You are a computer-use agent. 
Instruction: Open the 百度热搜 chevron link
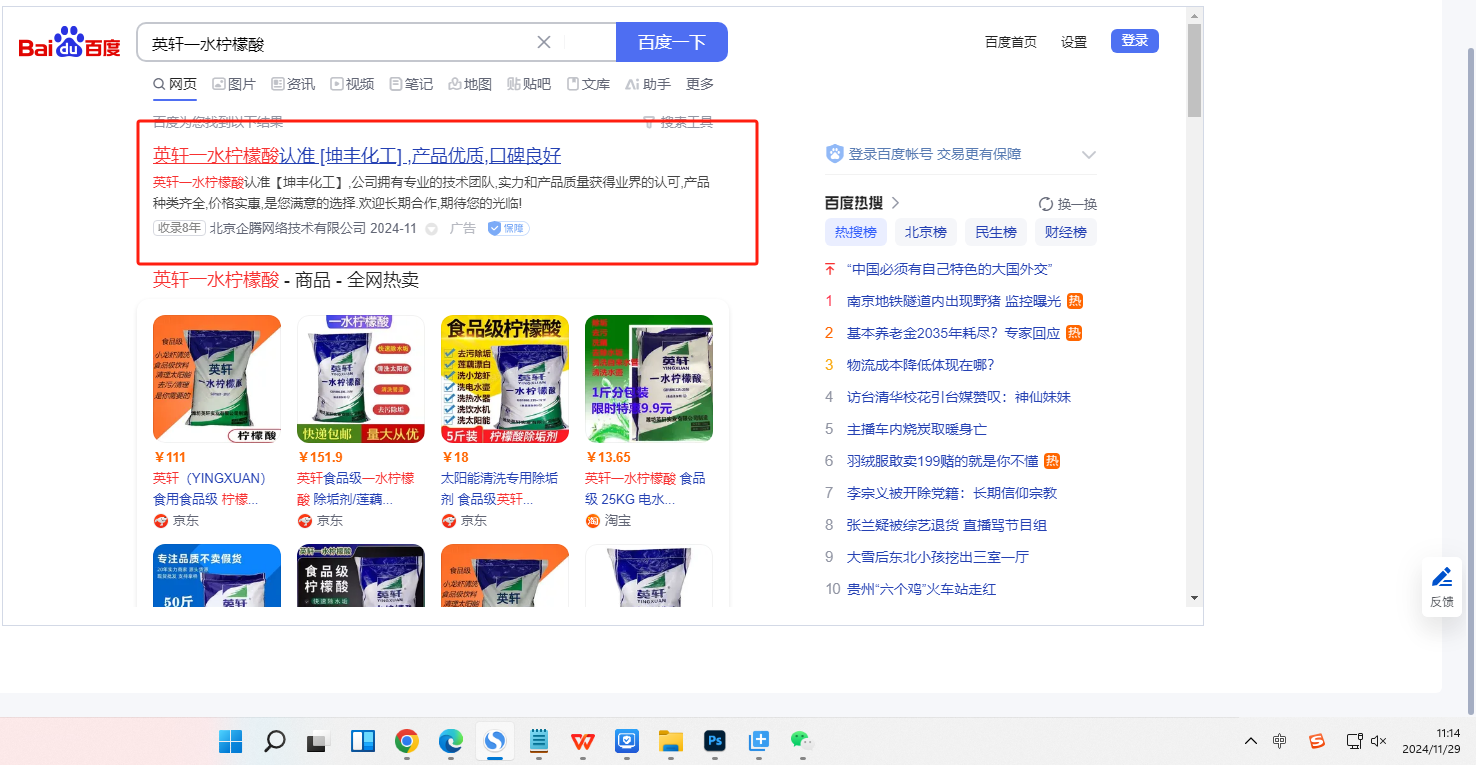(895, 203)
